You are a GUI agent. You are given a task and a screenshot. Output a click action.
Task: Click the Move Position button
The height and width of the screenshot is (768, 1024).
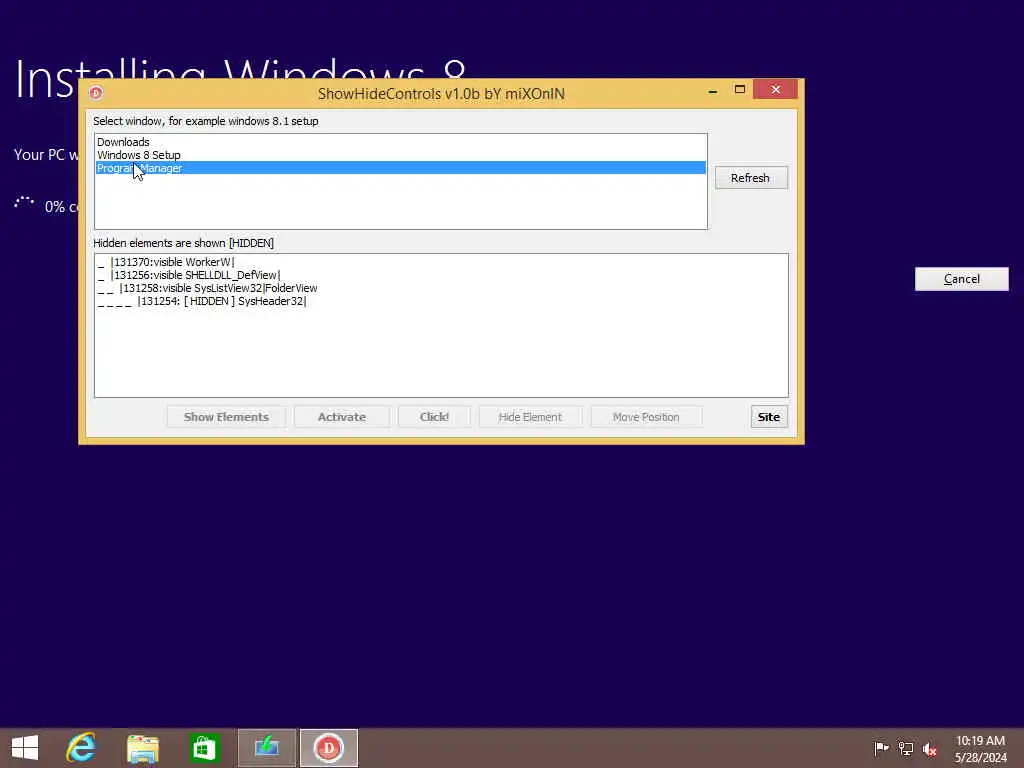point(646,417)
